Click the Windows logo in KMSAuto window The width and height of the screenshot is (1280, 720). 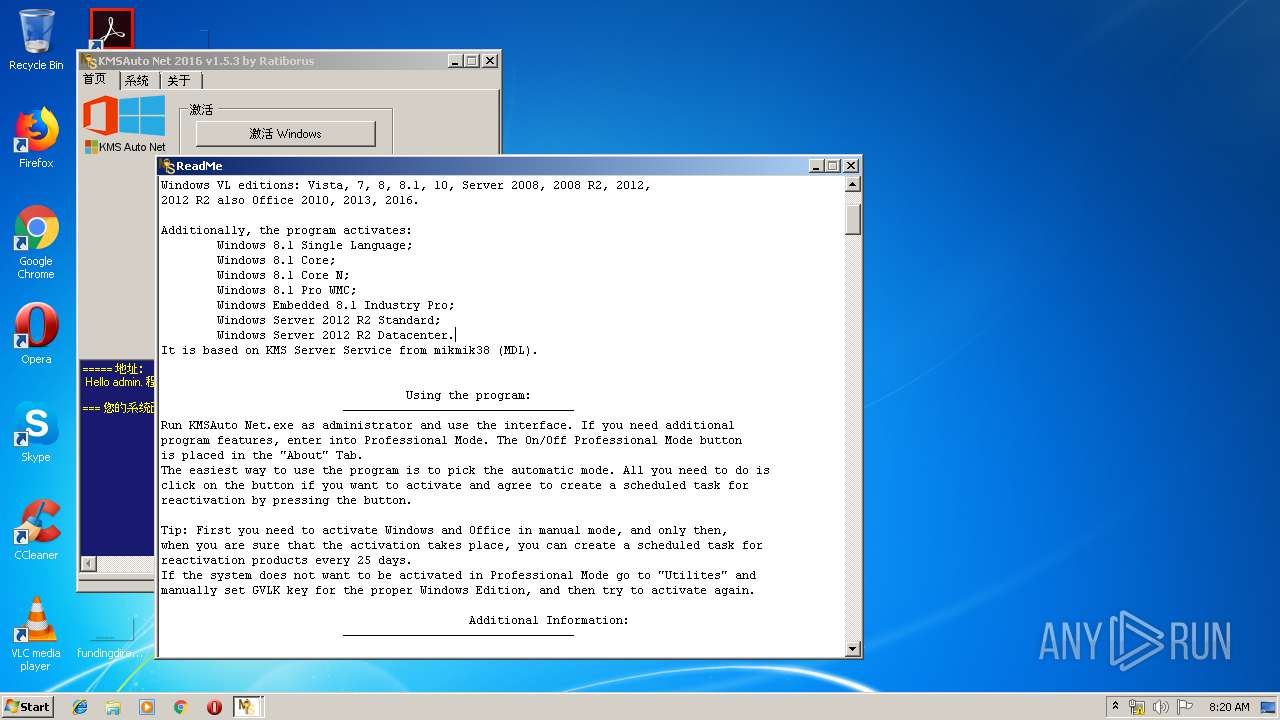tap(143, 115)
